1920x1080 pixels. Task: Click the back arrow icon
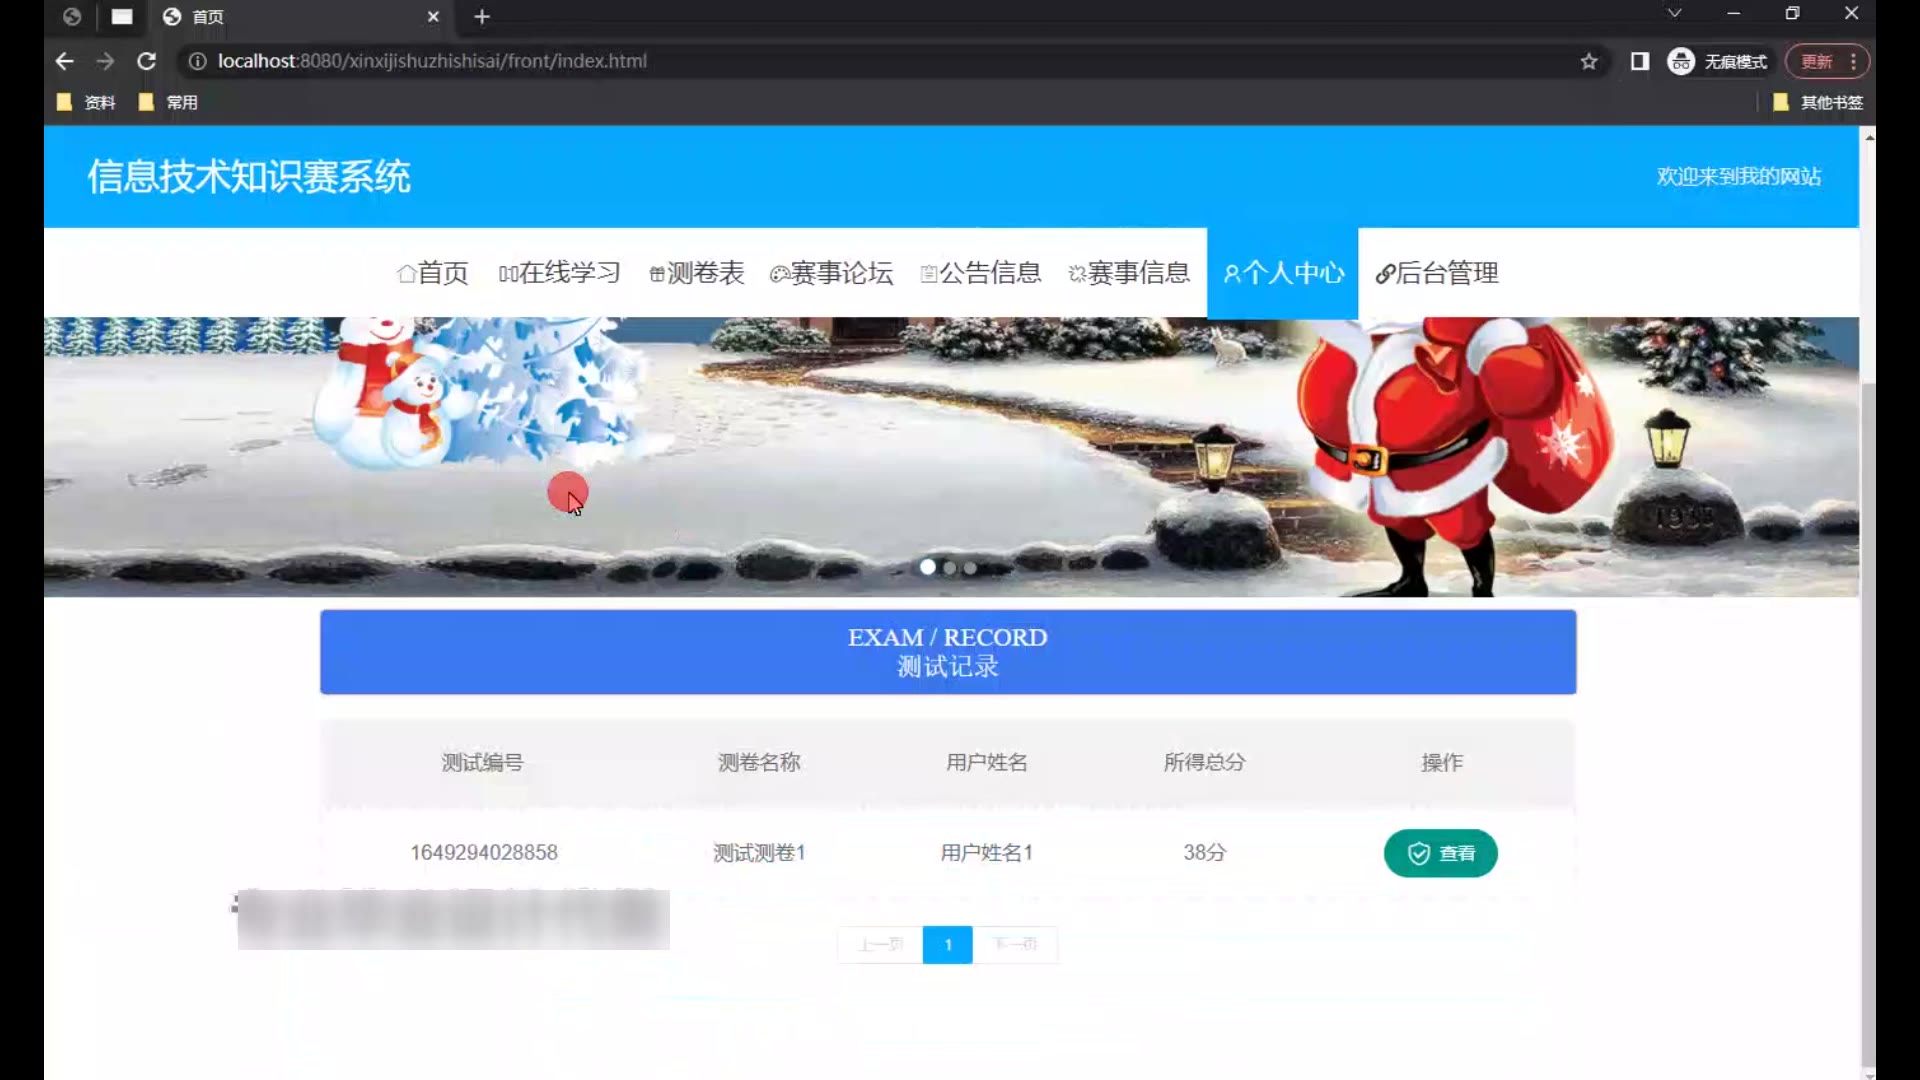[65, 61]
